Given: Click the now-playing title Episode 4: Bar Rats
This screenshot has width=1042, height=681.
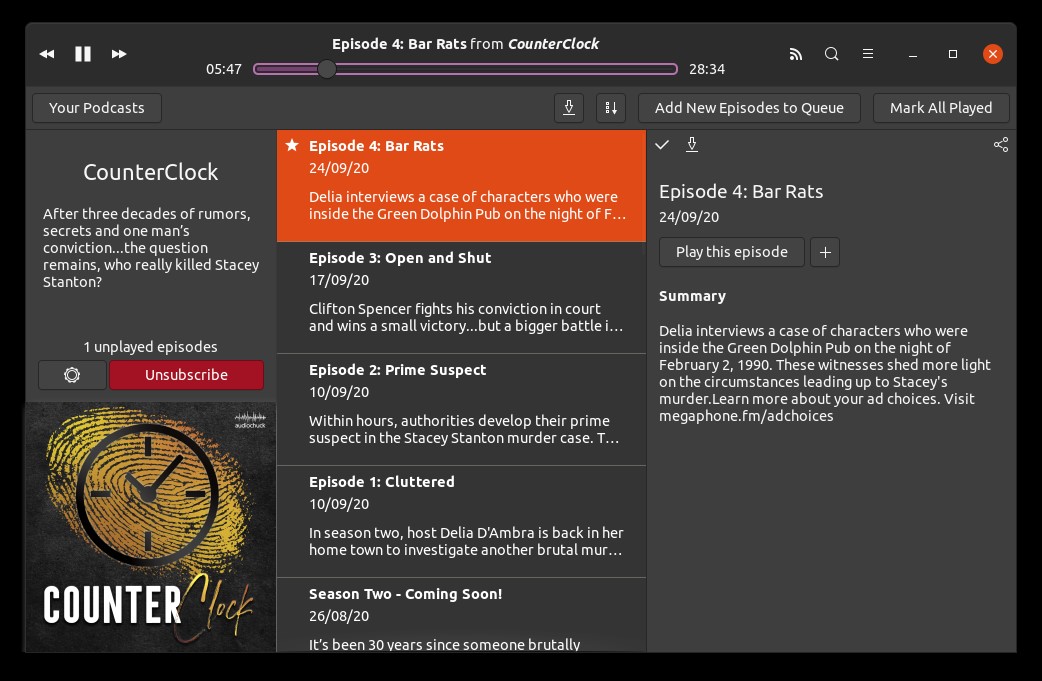Looking at the screenshot, I should (x=399, y=44).
